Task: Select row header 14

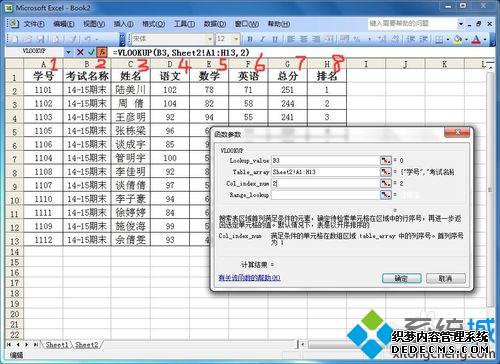Action: point(14,252)
